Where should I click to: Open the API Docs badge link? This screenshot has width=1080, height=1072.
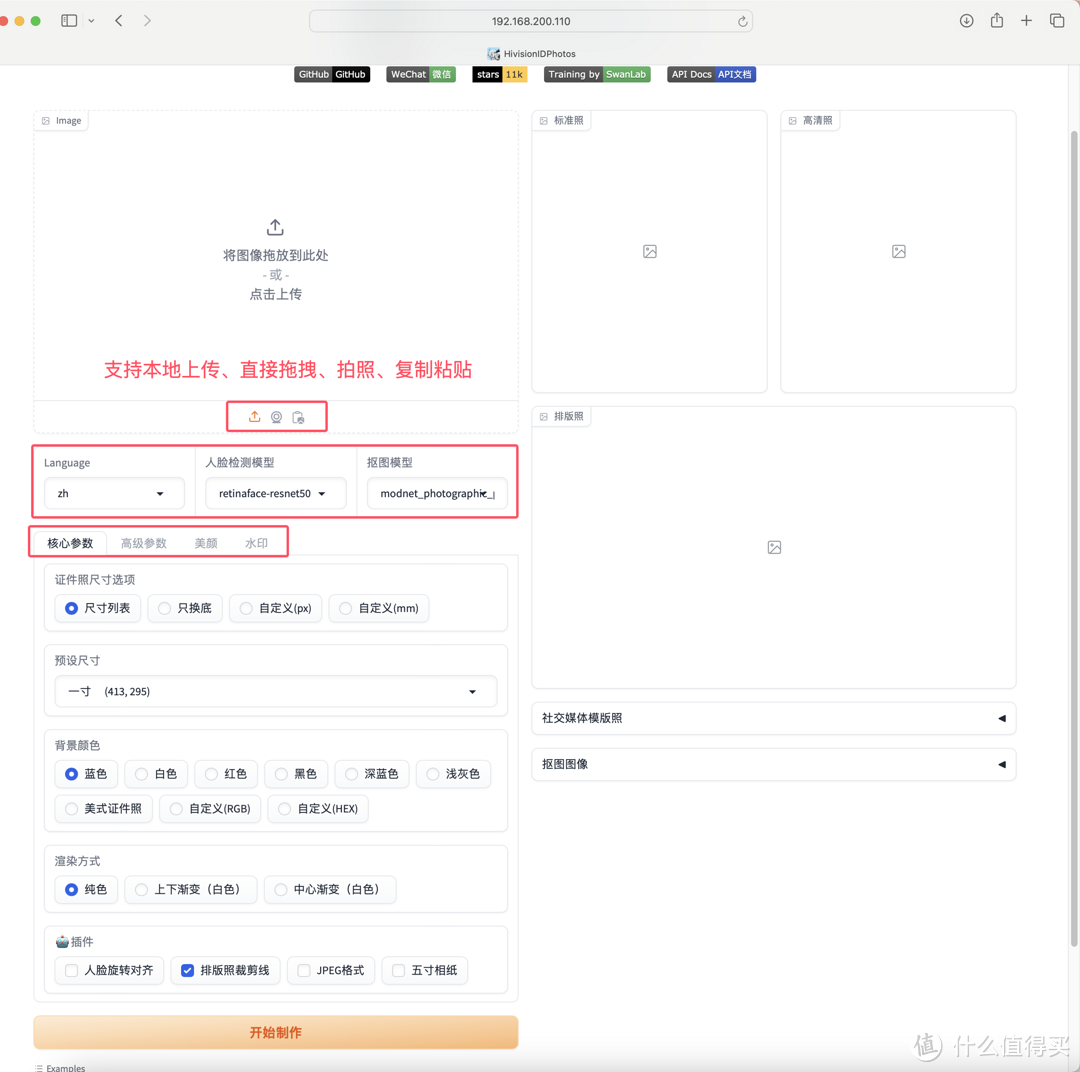[x=711, y=74]
